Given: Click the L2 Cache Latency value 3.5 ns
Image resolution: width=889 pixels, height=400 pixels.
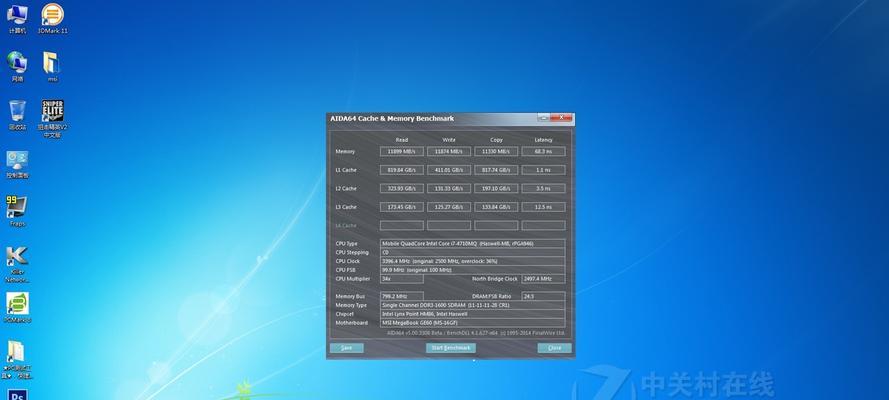Looking at the screenshot, I should 543,188.
